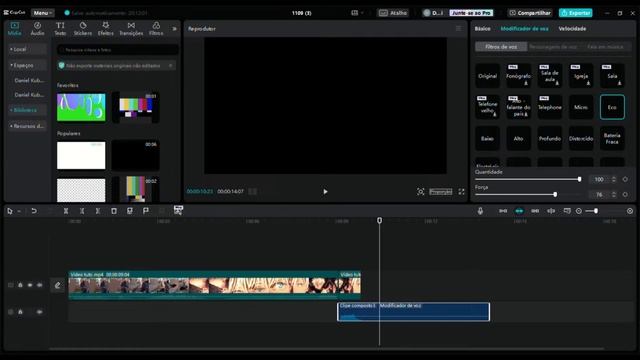Open the Reprodutor panel menu

pos(458,29)
